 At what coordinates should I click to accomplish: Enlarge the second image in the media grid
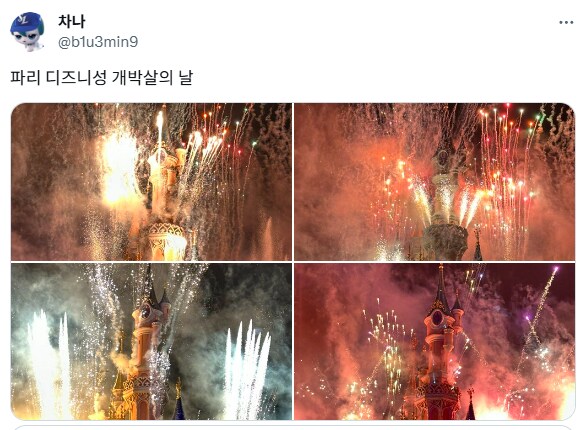[x=434, y=182]
